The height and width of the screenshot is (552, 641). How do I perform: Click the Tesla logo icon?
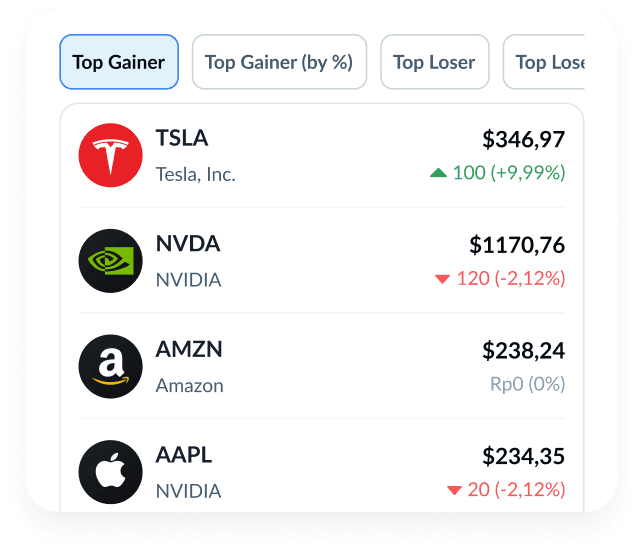pos(111,155)
